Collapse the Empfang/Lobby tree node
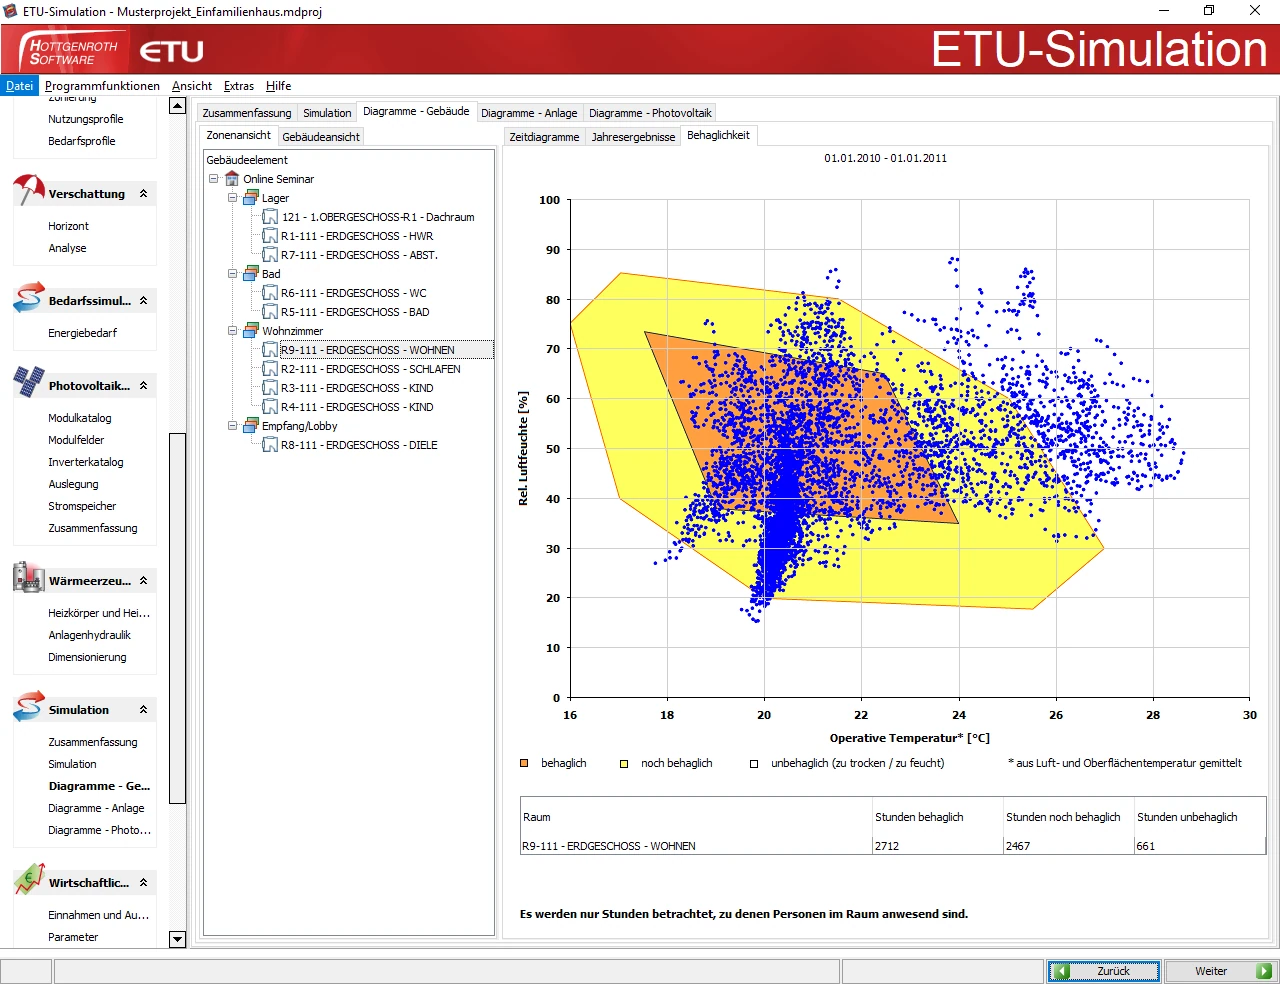 pyautogui.click(x=232, y=426)
